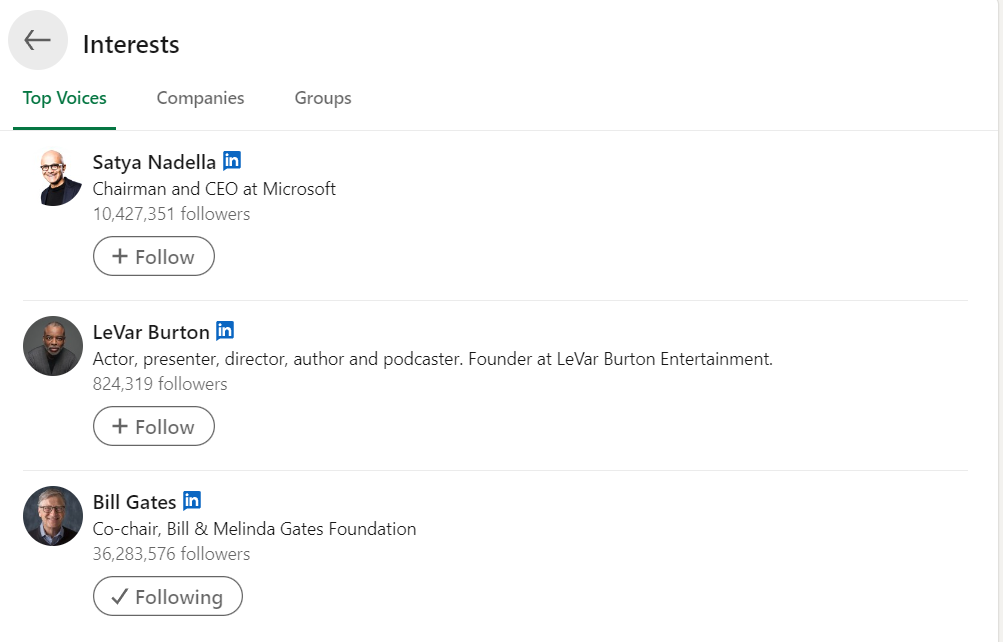Click '36,283,576 followers' text

171,554
